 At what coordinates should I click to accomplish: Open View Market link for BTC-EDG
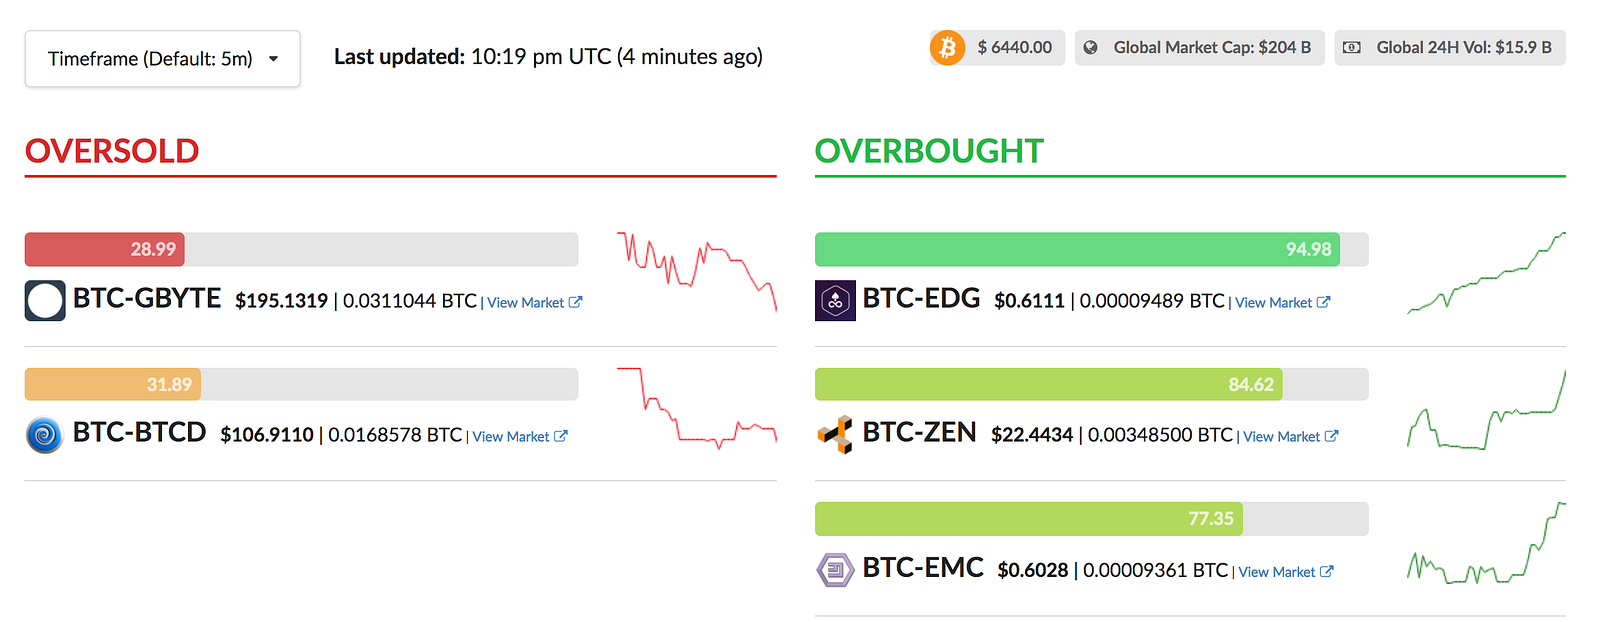pos(1282,302)
